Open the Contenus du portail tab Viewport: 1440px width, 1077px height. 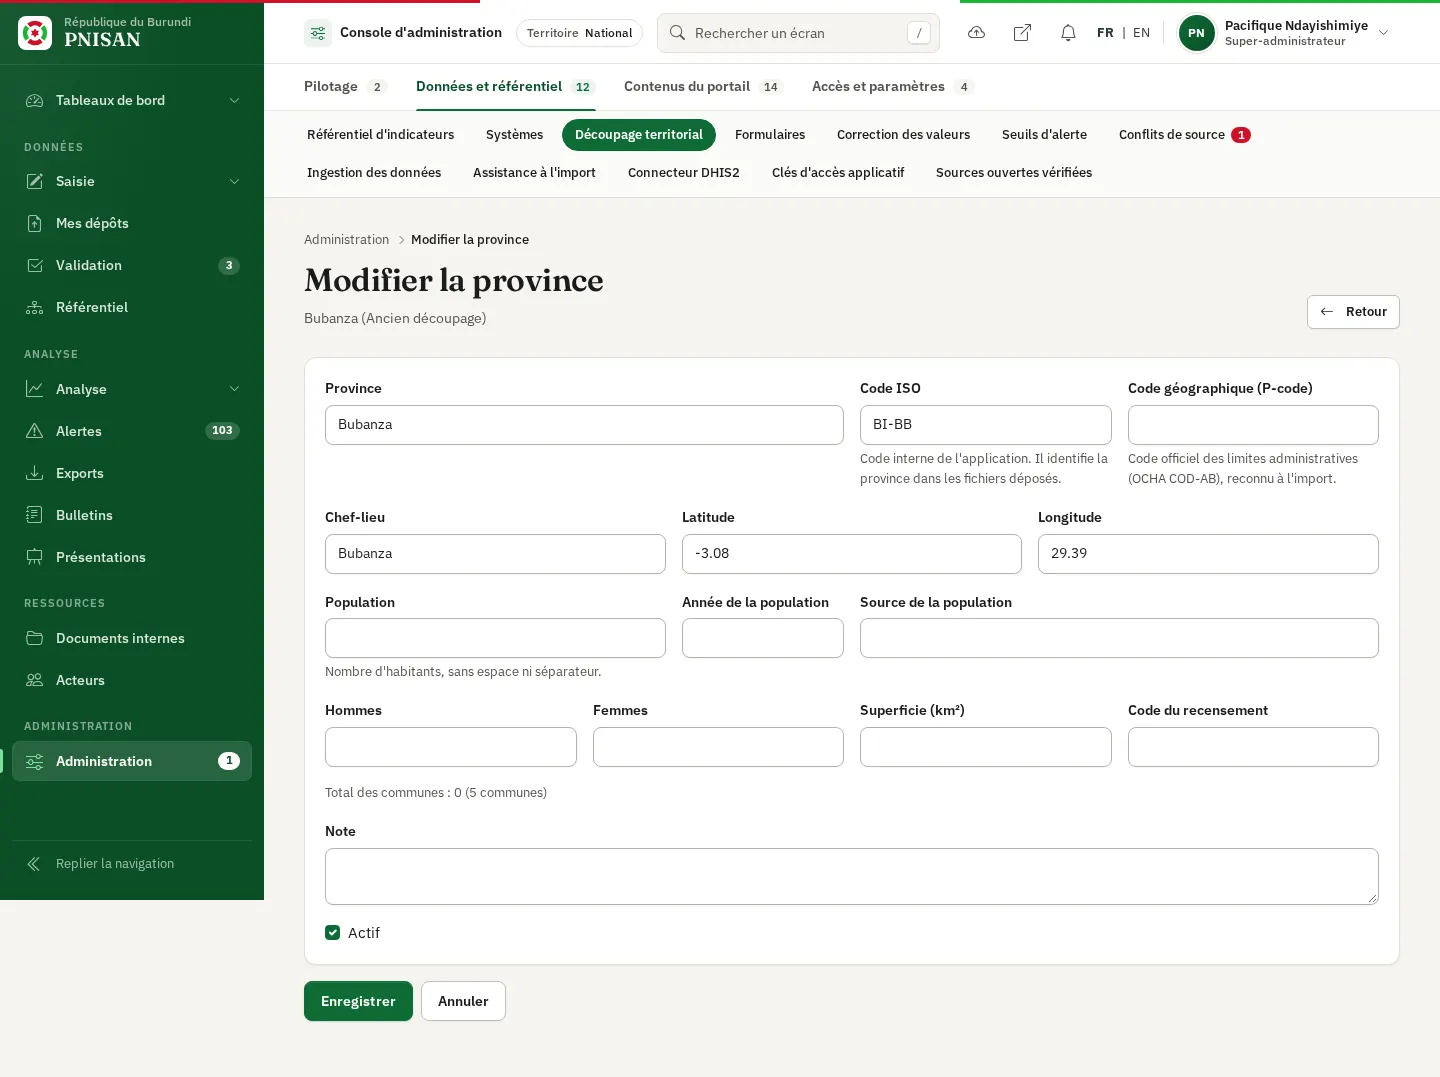tap(702, 87)
